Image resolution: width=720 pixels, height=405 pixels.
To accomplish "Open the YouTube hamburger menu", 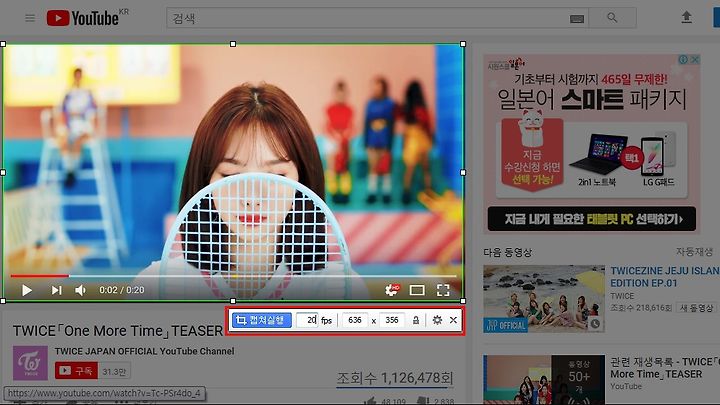I will click(x=30, y=18).
